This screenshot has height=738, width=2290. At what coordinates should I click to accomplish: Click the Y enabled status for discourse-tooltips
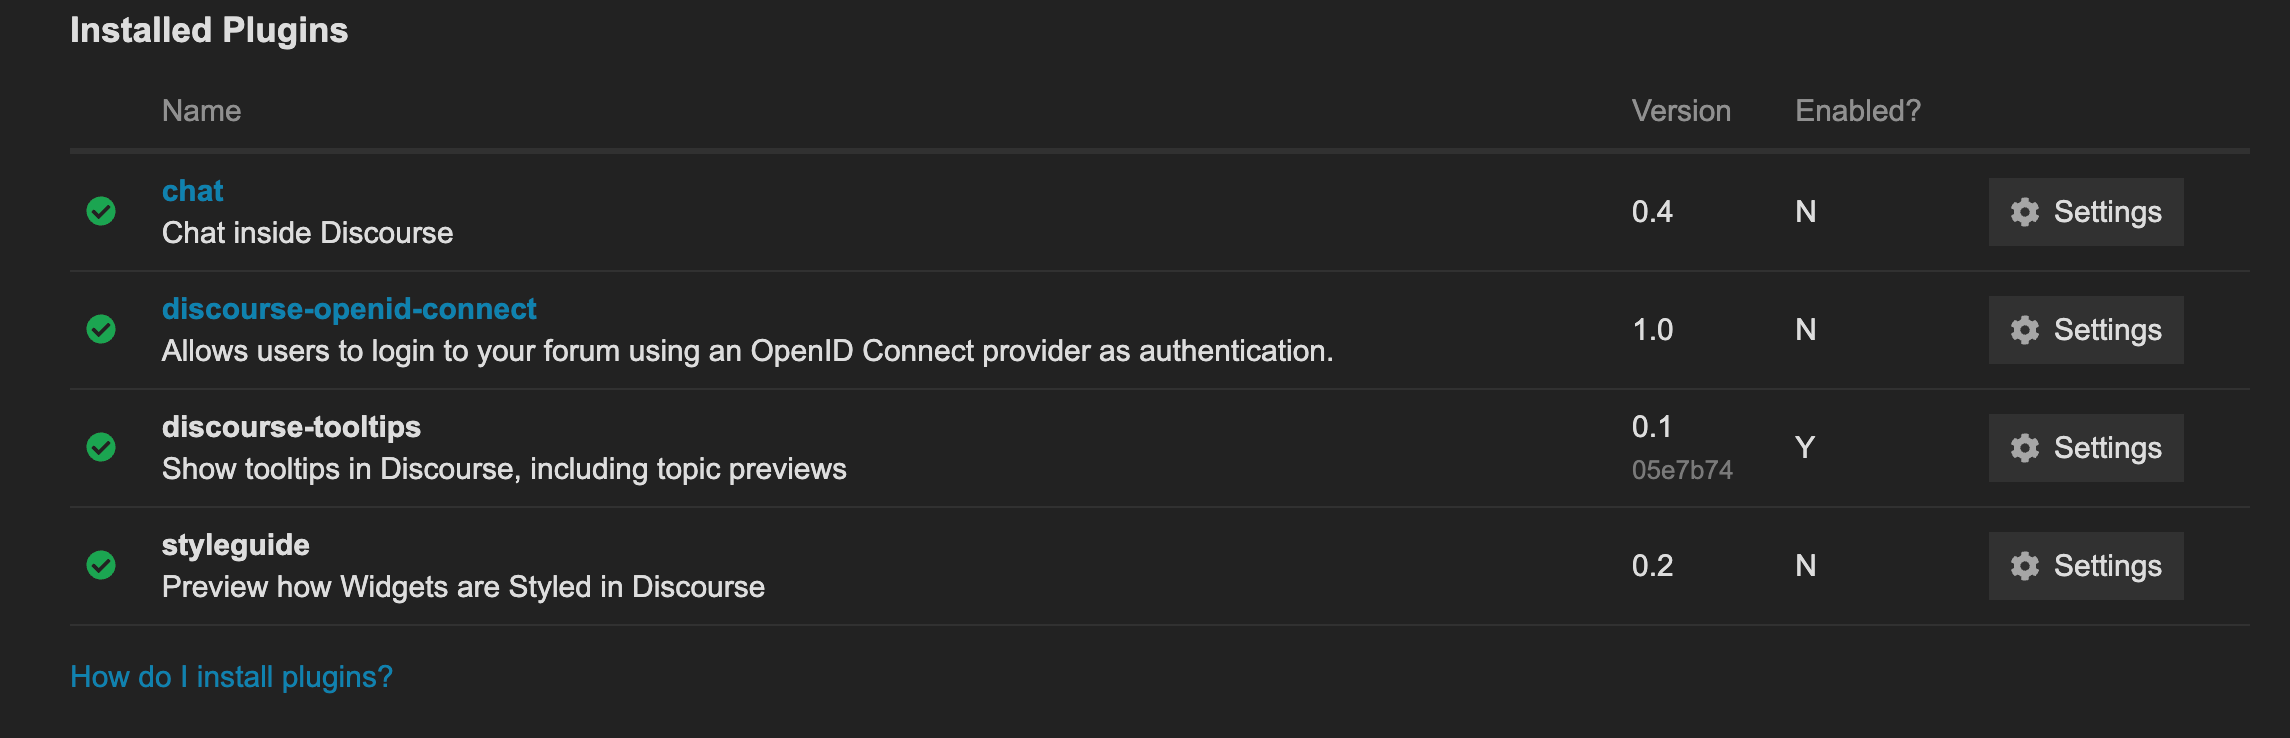click(x=1805, y=447)
